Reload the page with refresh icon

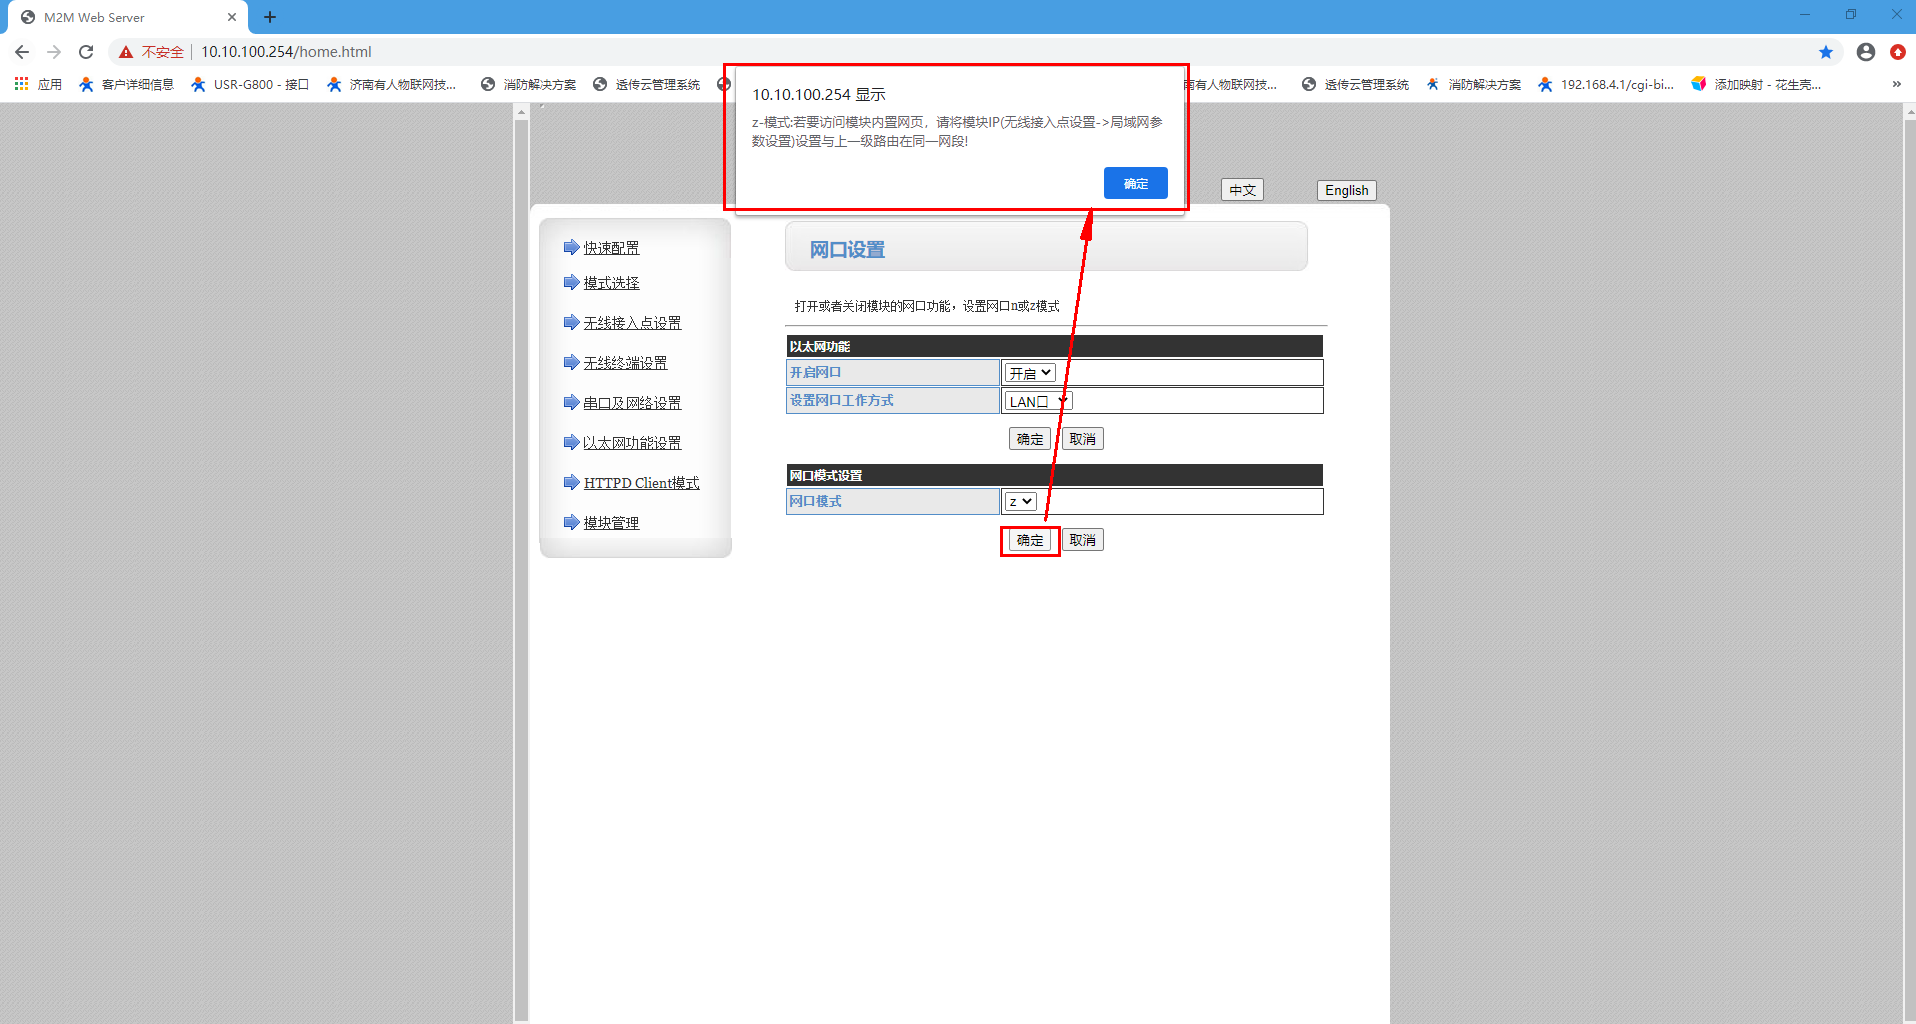point(86,52)
